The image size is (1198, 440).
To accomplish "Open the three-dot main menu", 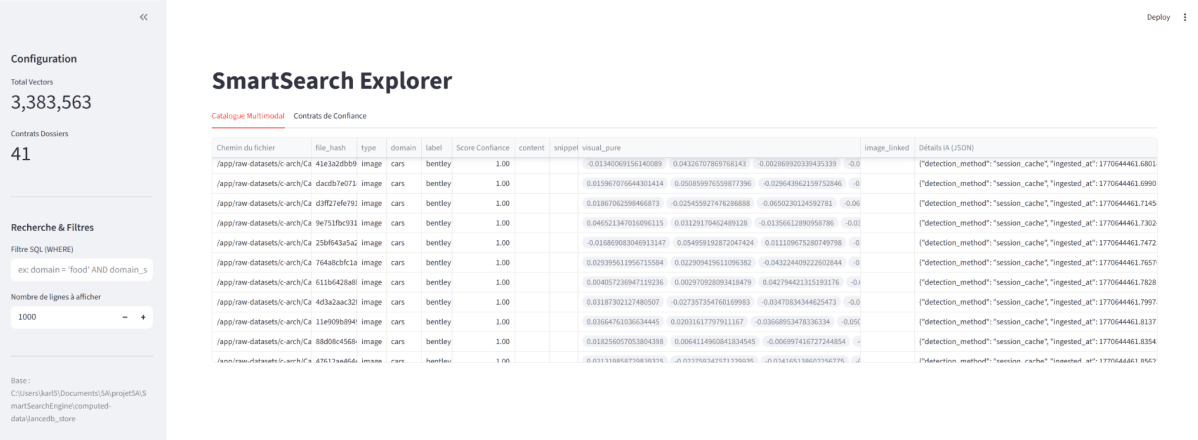I will tap(1185, 17).
